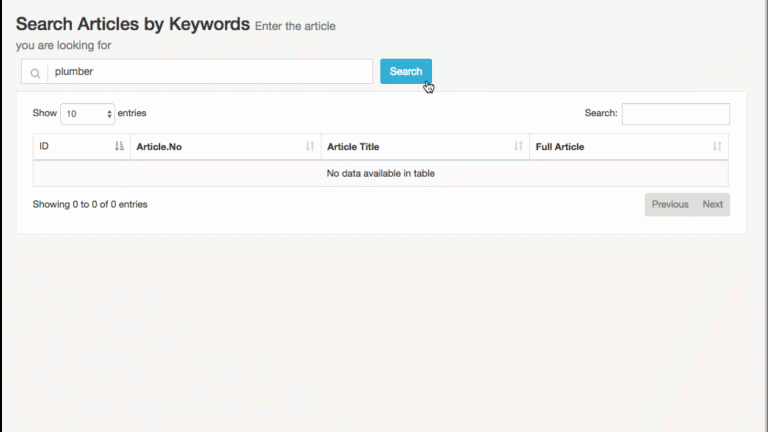This screenshot has height=432, width=768.
Task: Click the sort arrows icon in Article Title column
Action: click(518, 147)
